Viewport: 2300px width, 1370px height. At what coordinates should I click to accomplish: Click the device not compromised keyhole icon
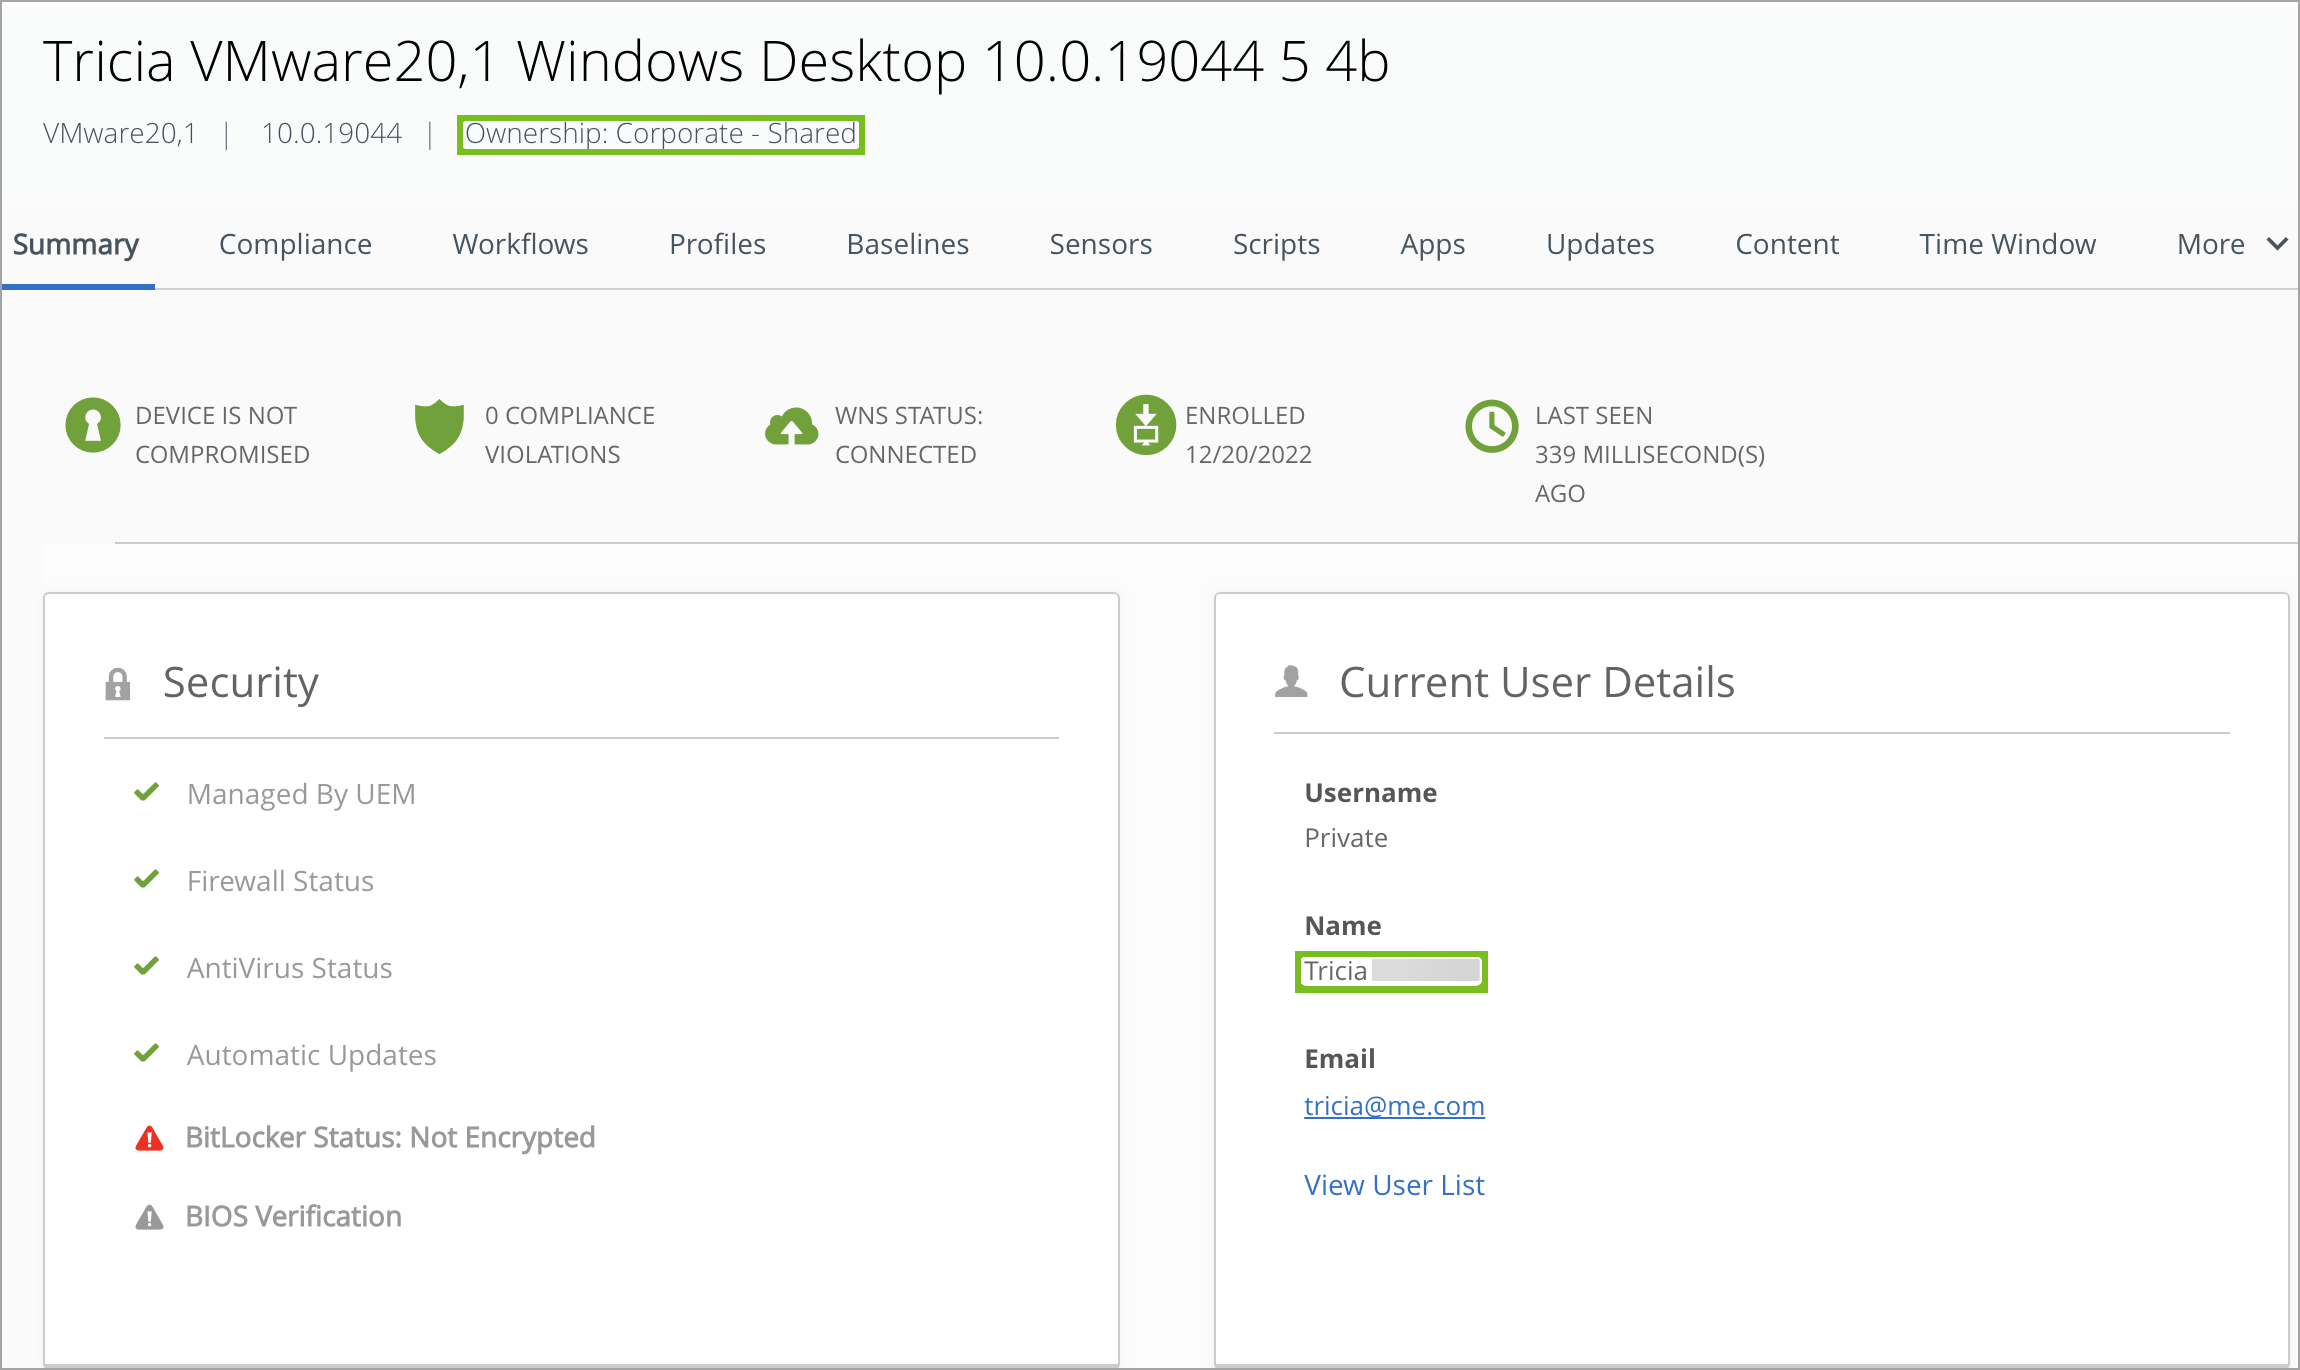pyautogui.click(x=93, y=425)
